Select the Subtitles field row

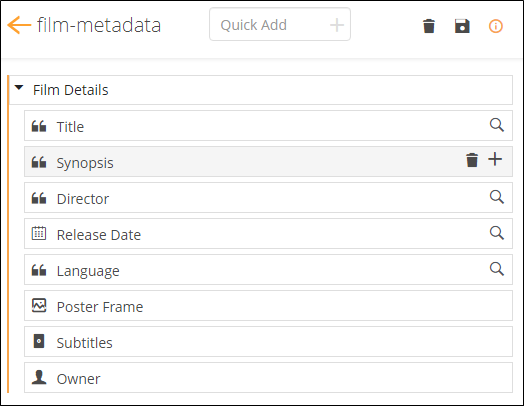(x=268, y=342)
